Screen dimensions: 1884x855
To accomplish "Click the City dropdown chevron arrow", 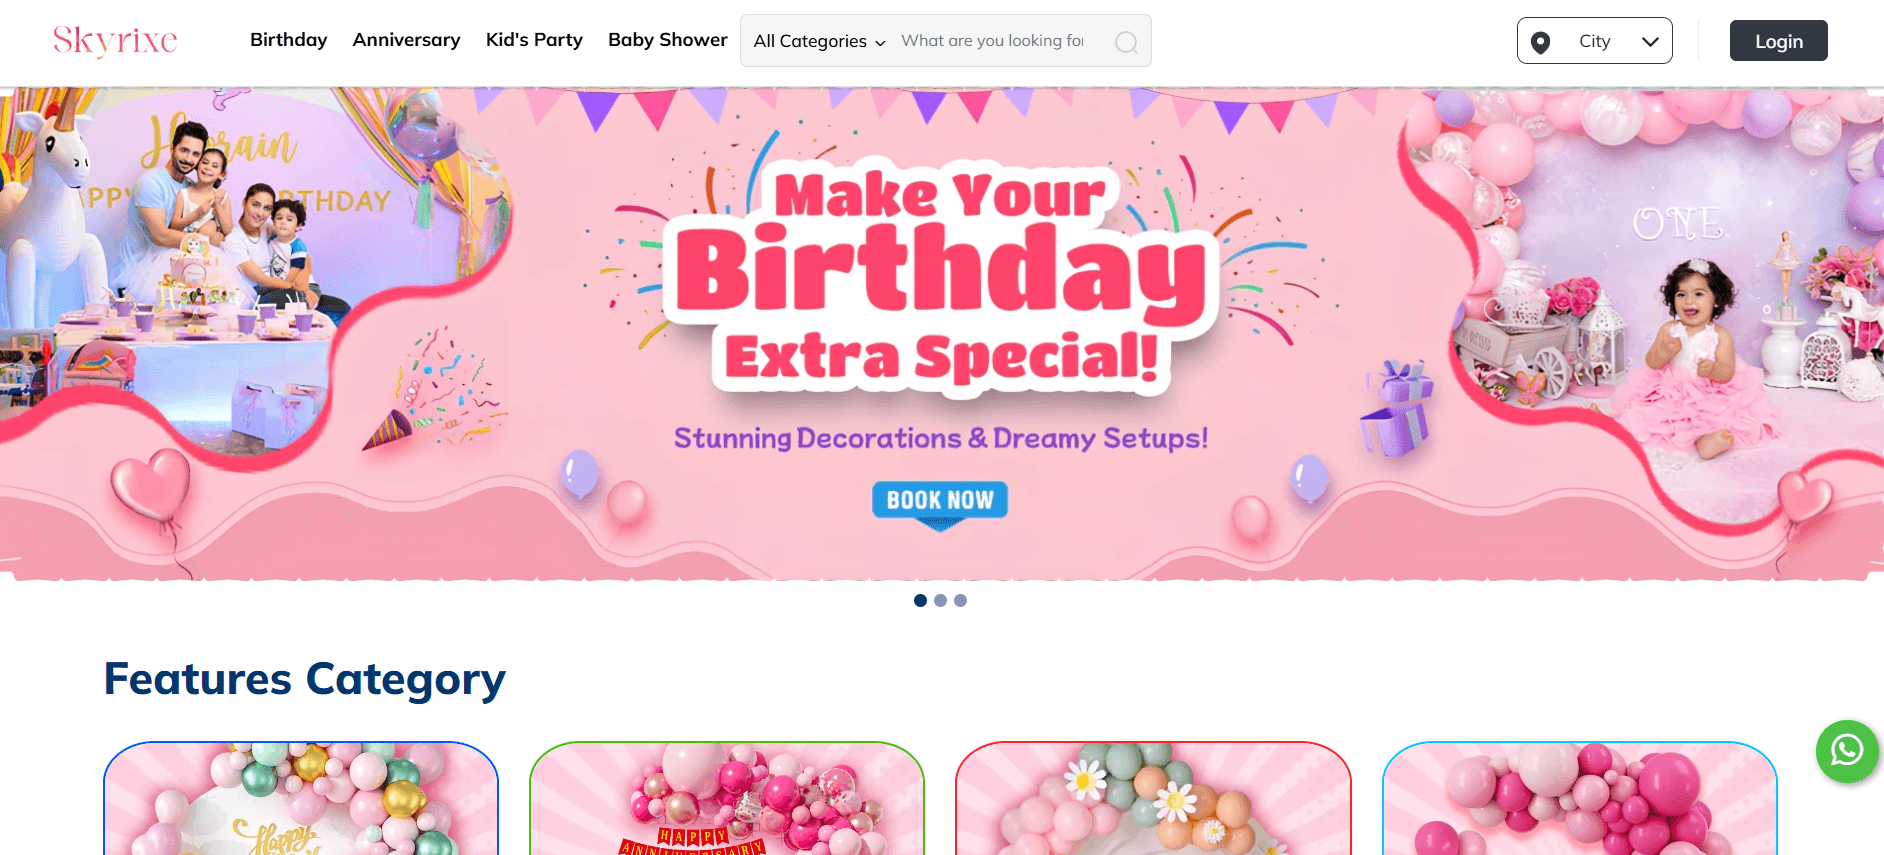I will tap(1650, 42).
